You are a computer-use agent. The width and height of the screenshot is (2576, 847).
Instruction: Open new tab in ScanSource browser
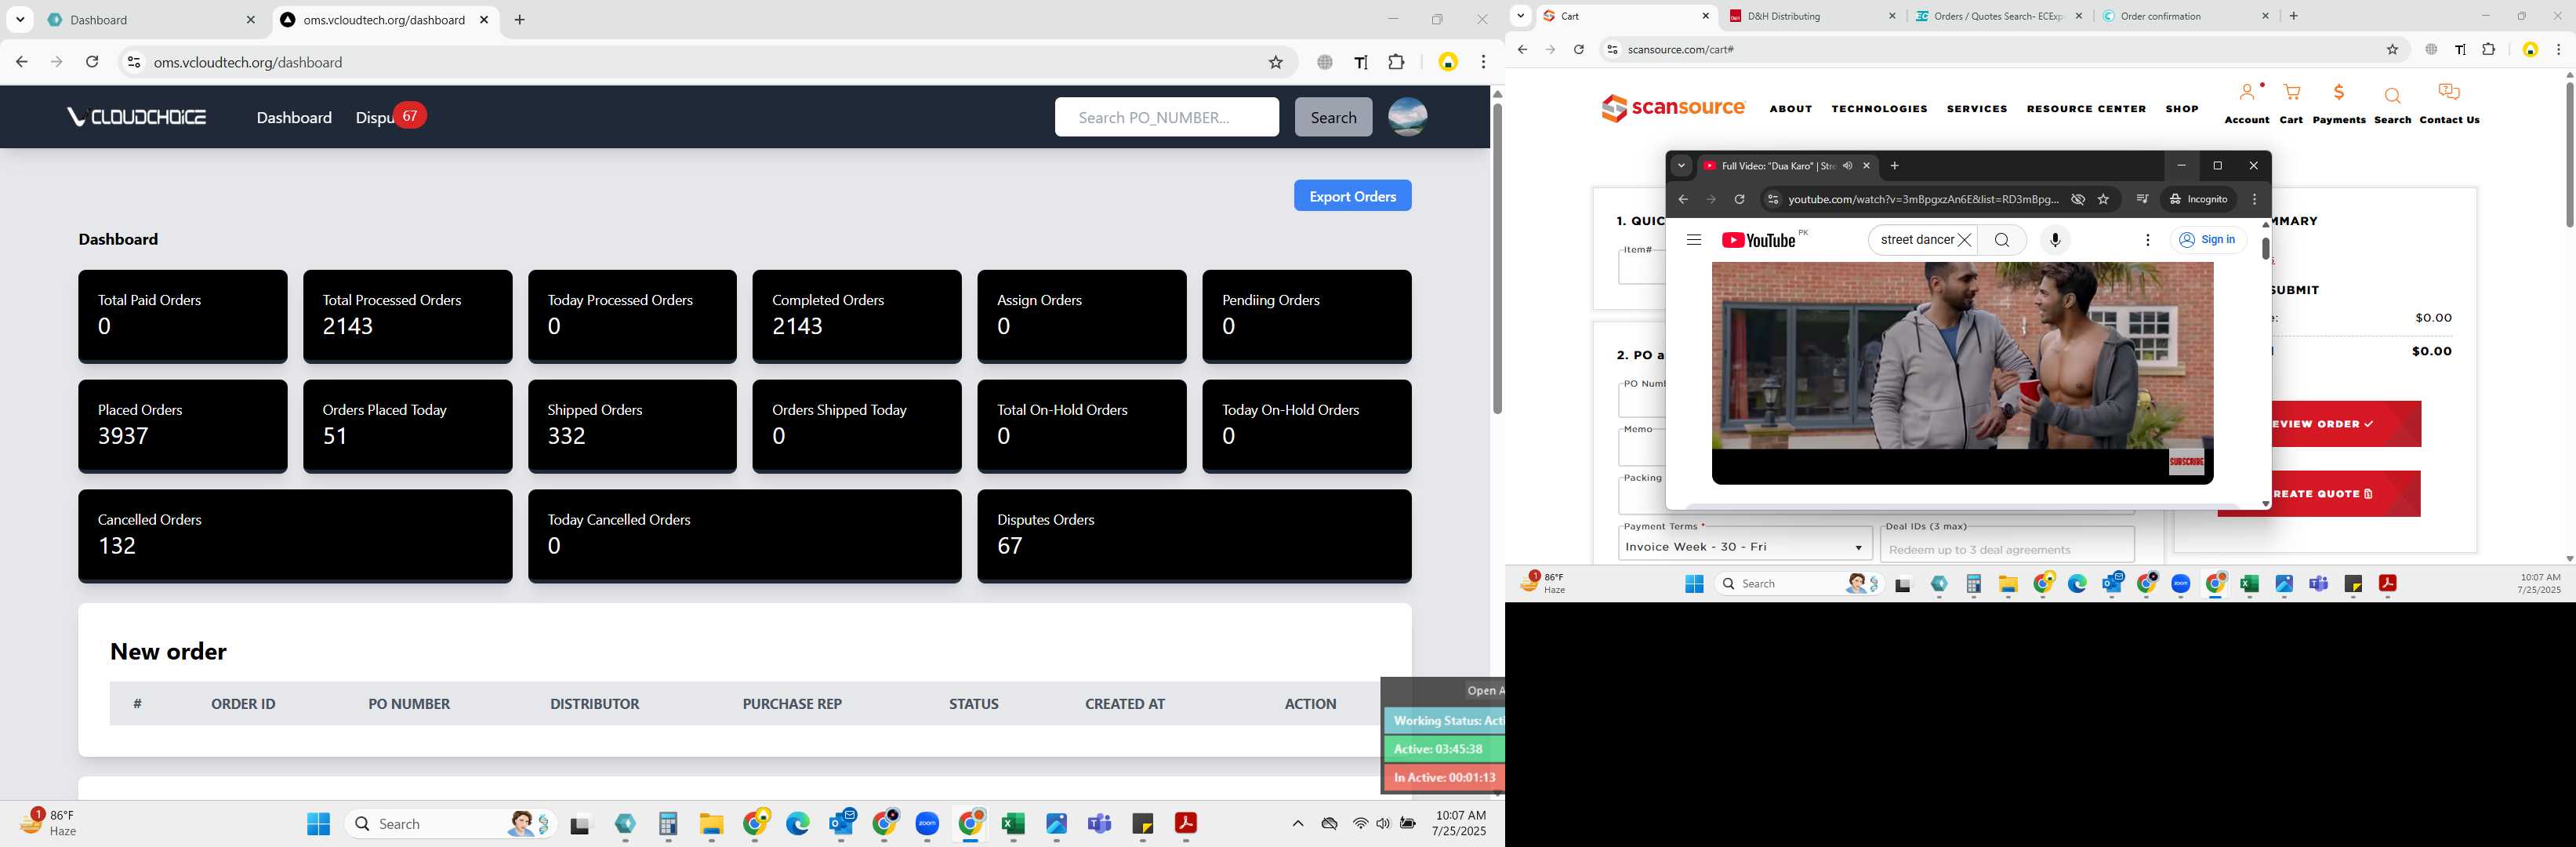2293,16
